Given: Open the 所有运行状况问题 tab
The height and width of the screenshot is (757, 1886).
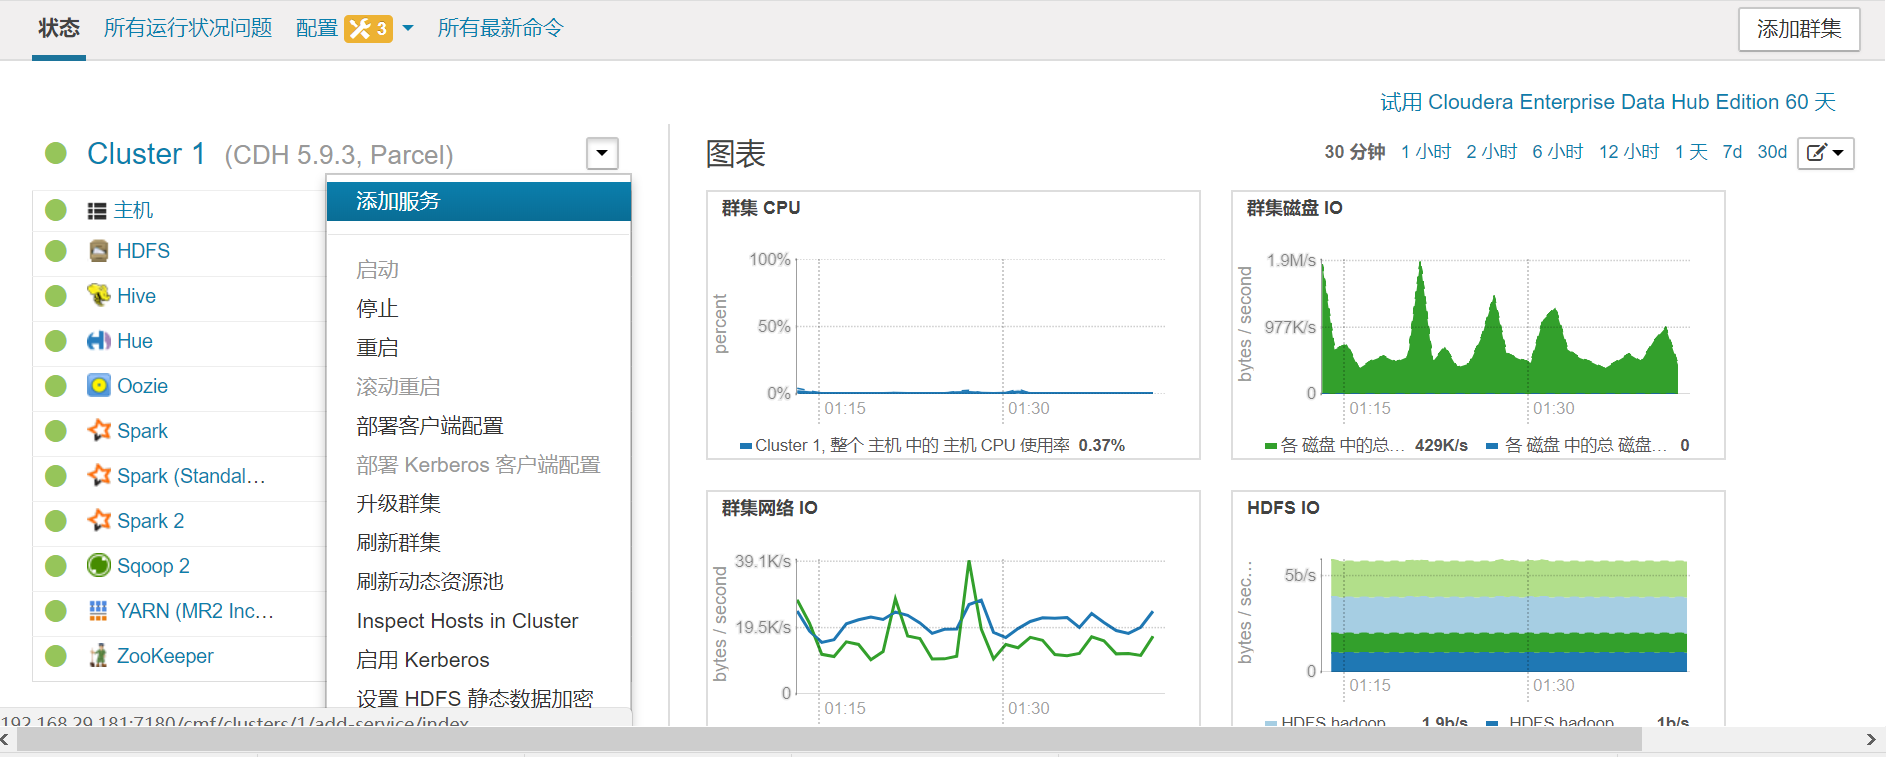Looking at the screenshot, I should point(188,28).
